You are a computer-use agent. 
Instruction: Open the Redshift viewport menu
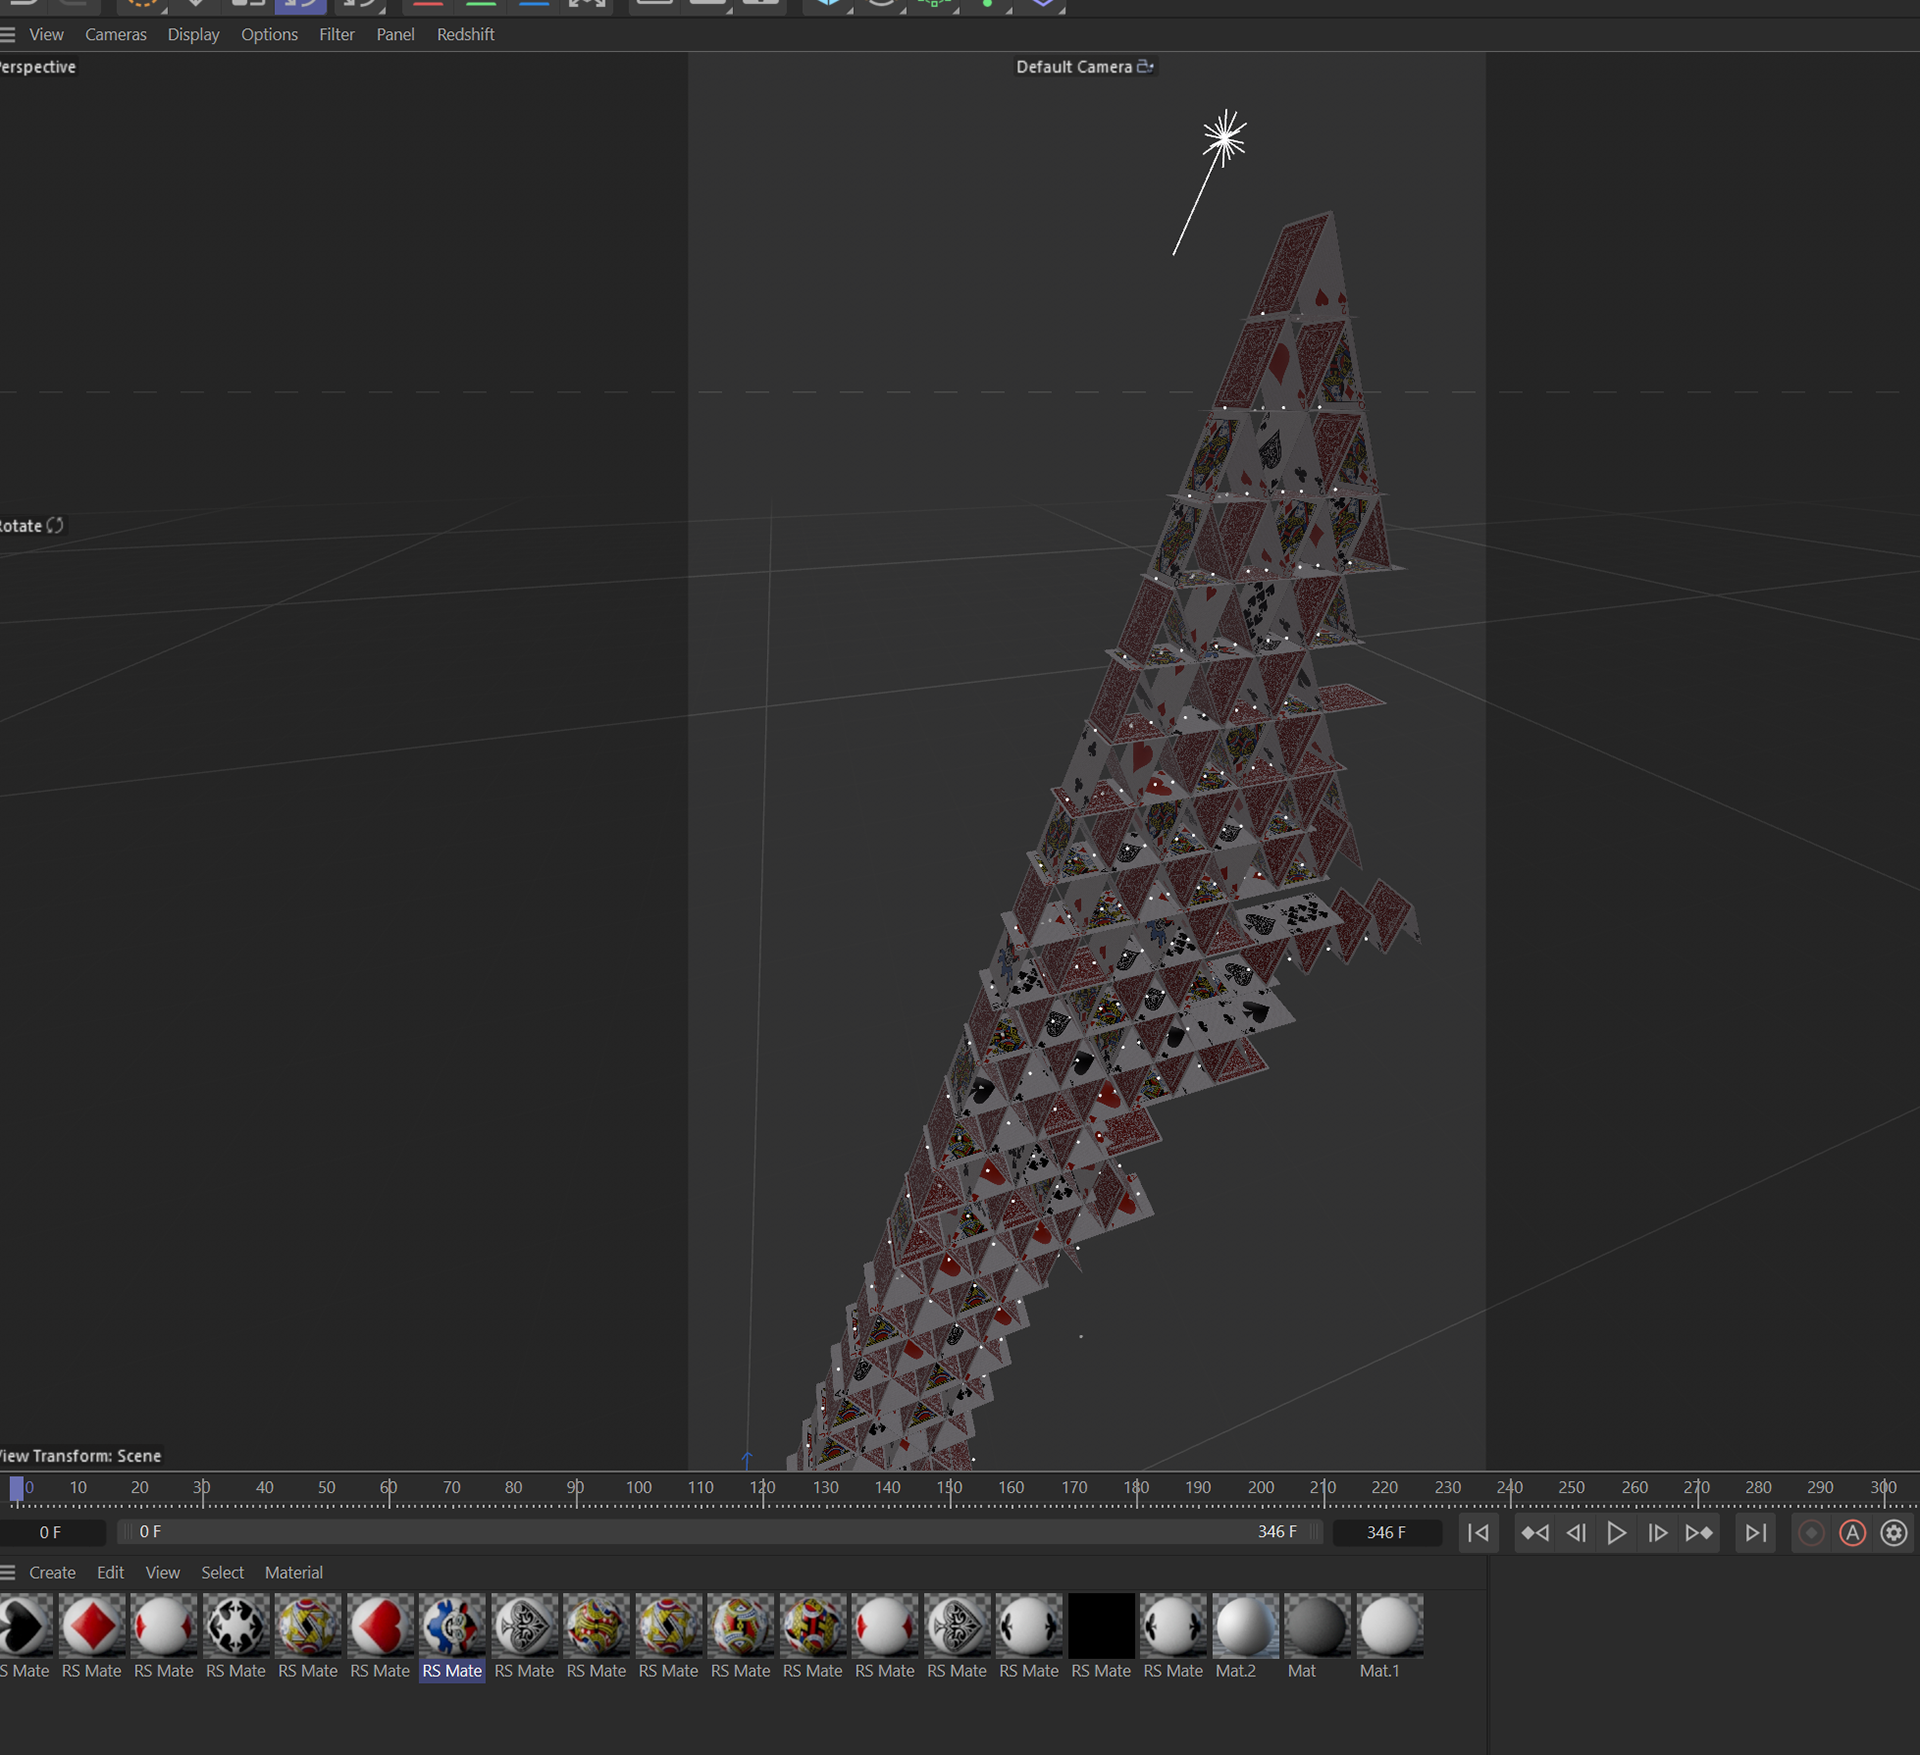[465, 35]
